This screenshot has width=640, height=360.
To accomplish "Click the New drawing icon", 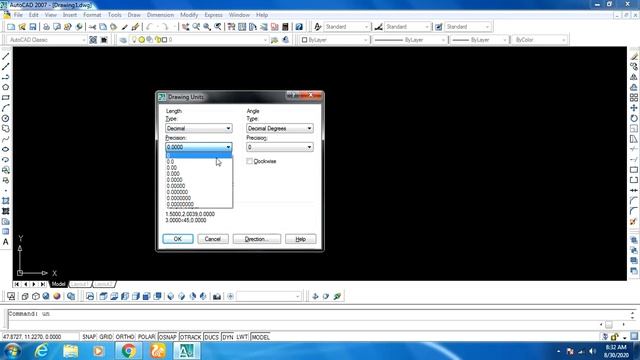I will [x=11, y=27].
